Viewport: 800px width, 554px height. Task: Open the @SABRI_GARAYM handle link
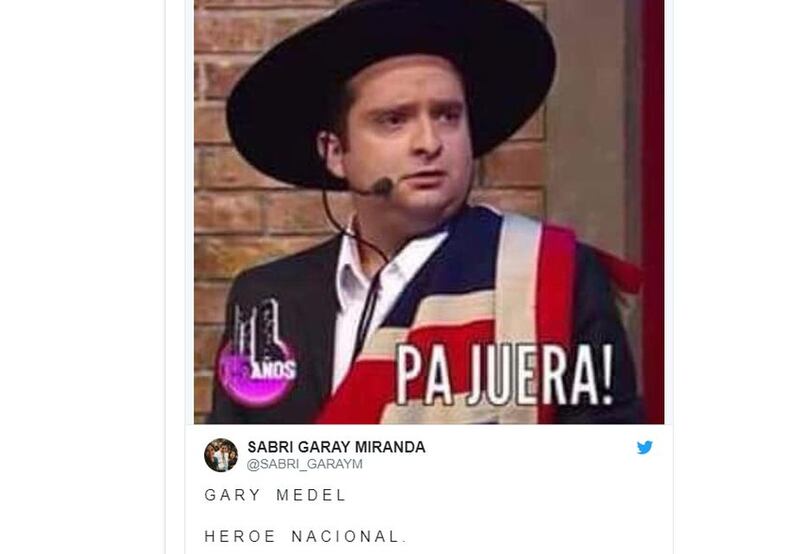pos(305,464)
